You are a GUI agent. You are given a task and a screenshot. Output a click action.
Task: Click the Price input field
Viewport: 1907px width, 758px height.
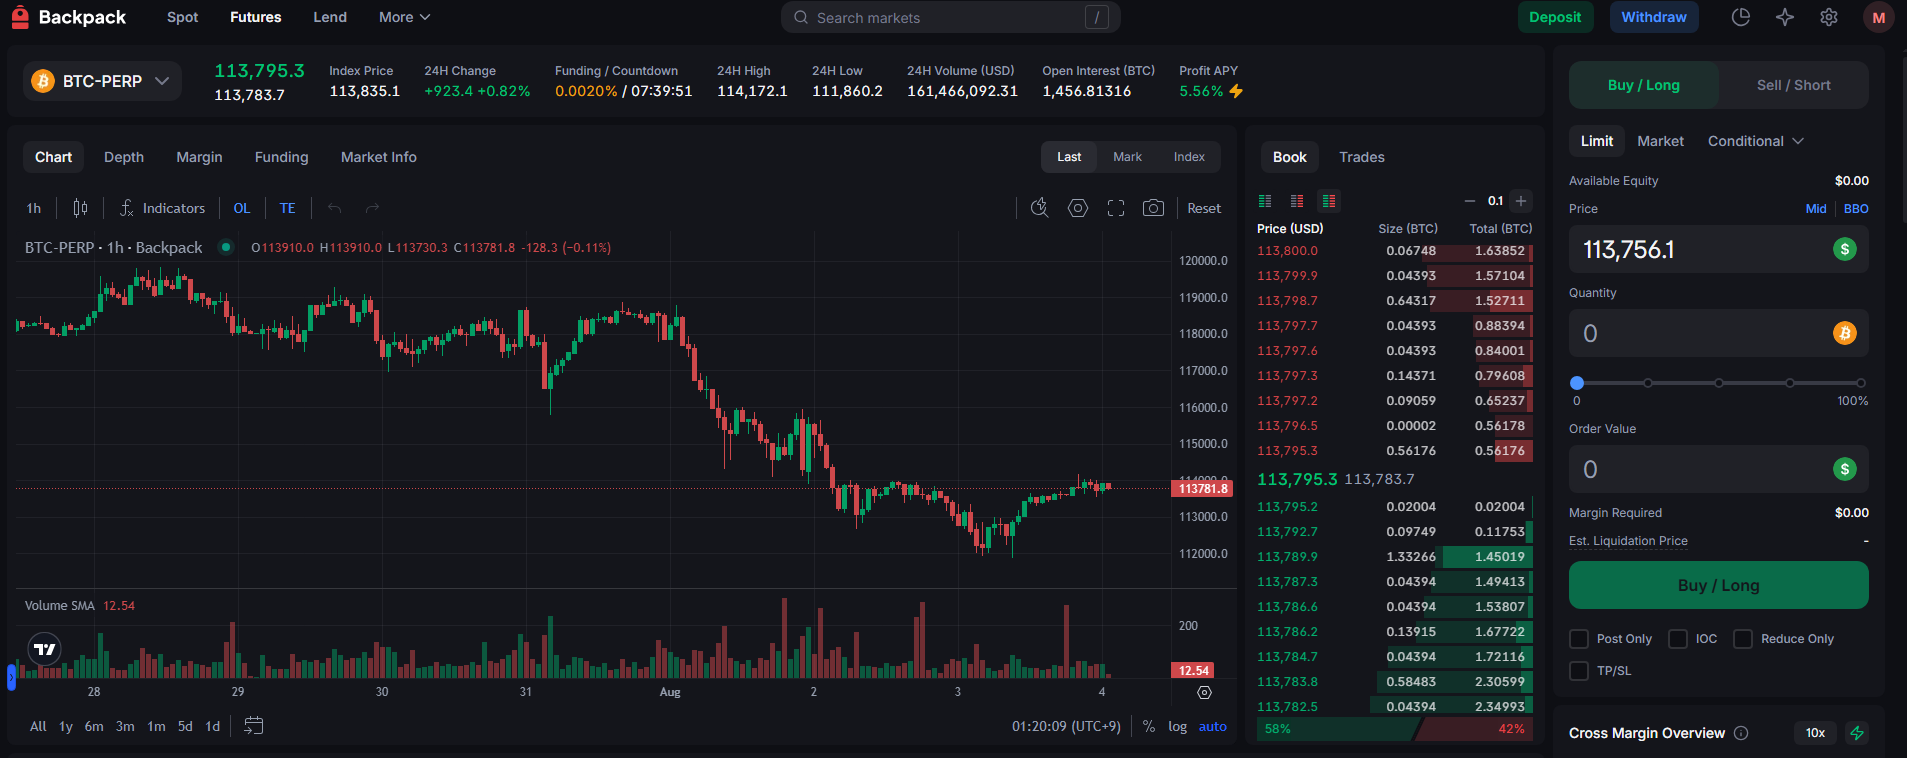tap(1718, 249)
